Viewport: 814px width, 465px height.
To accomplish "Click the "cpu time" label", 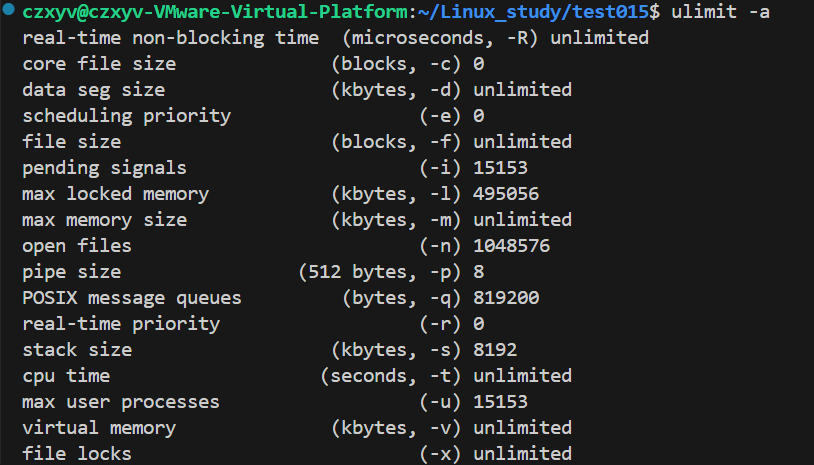I will click(x=66, y=376).
